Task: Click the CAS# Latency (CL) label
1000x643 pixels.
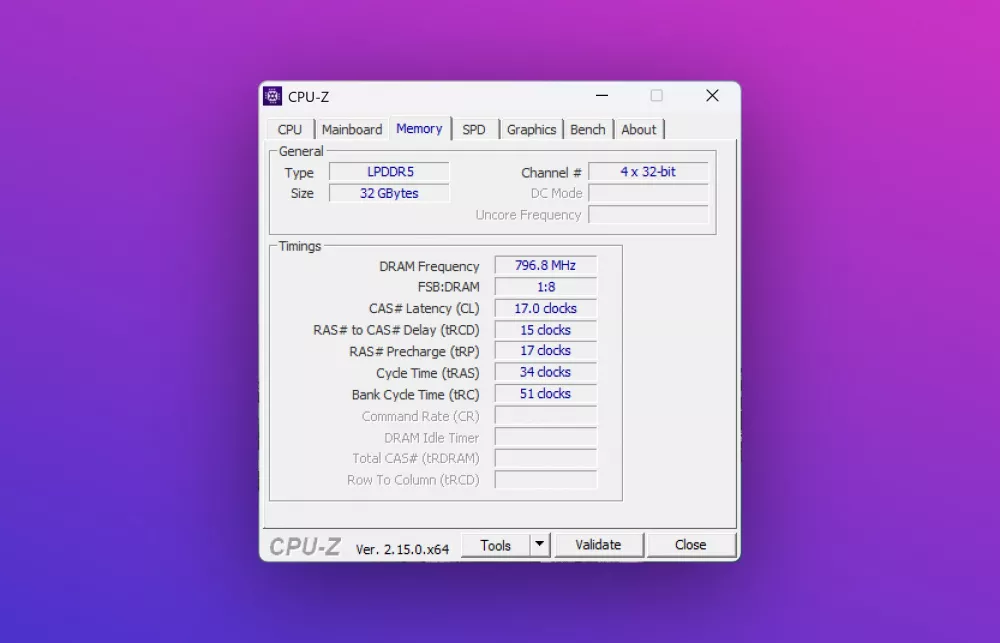Action: [x=424, y=309]
